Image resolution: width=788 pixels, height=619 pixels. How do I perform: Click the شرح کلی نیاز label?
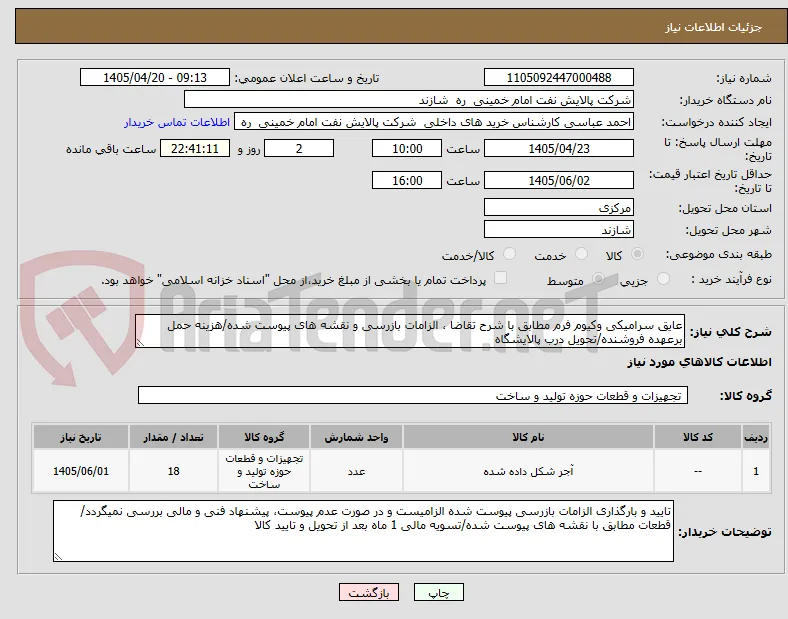coord(730,332)
